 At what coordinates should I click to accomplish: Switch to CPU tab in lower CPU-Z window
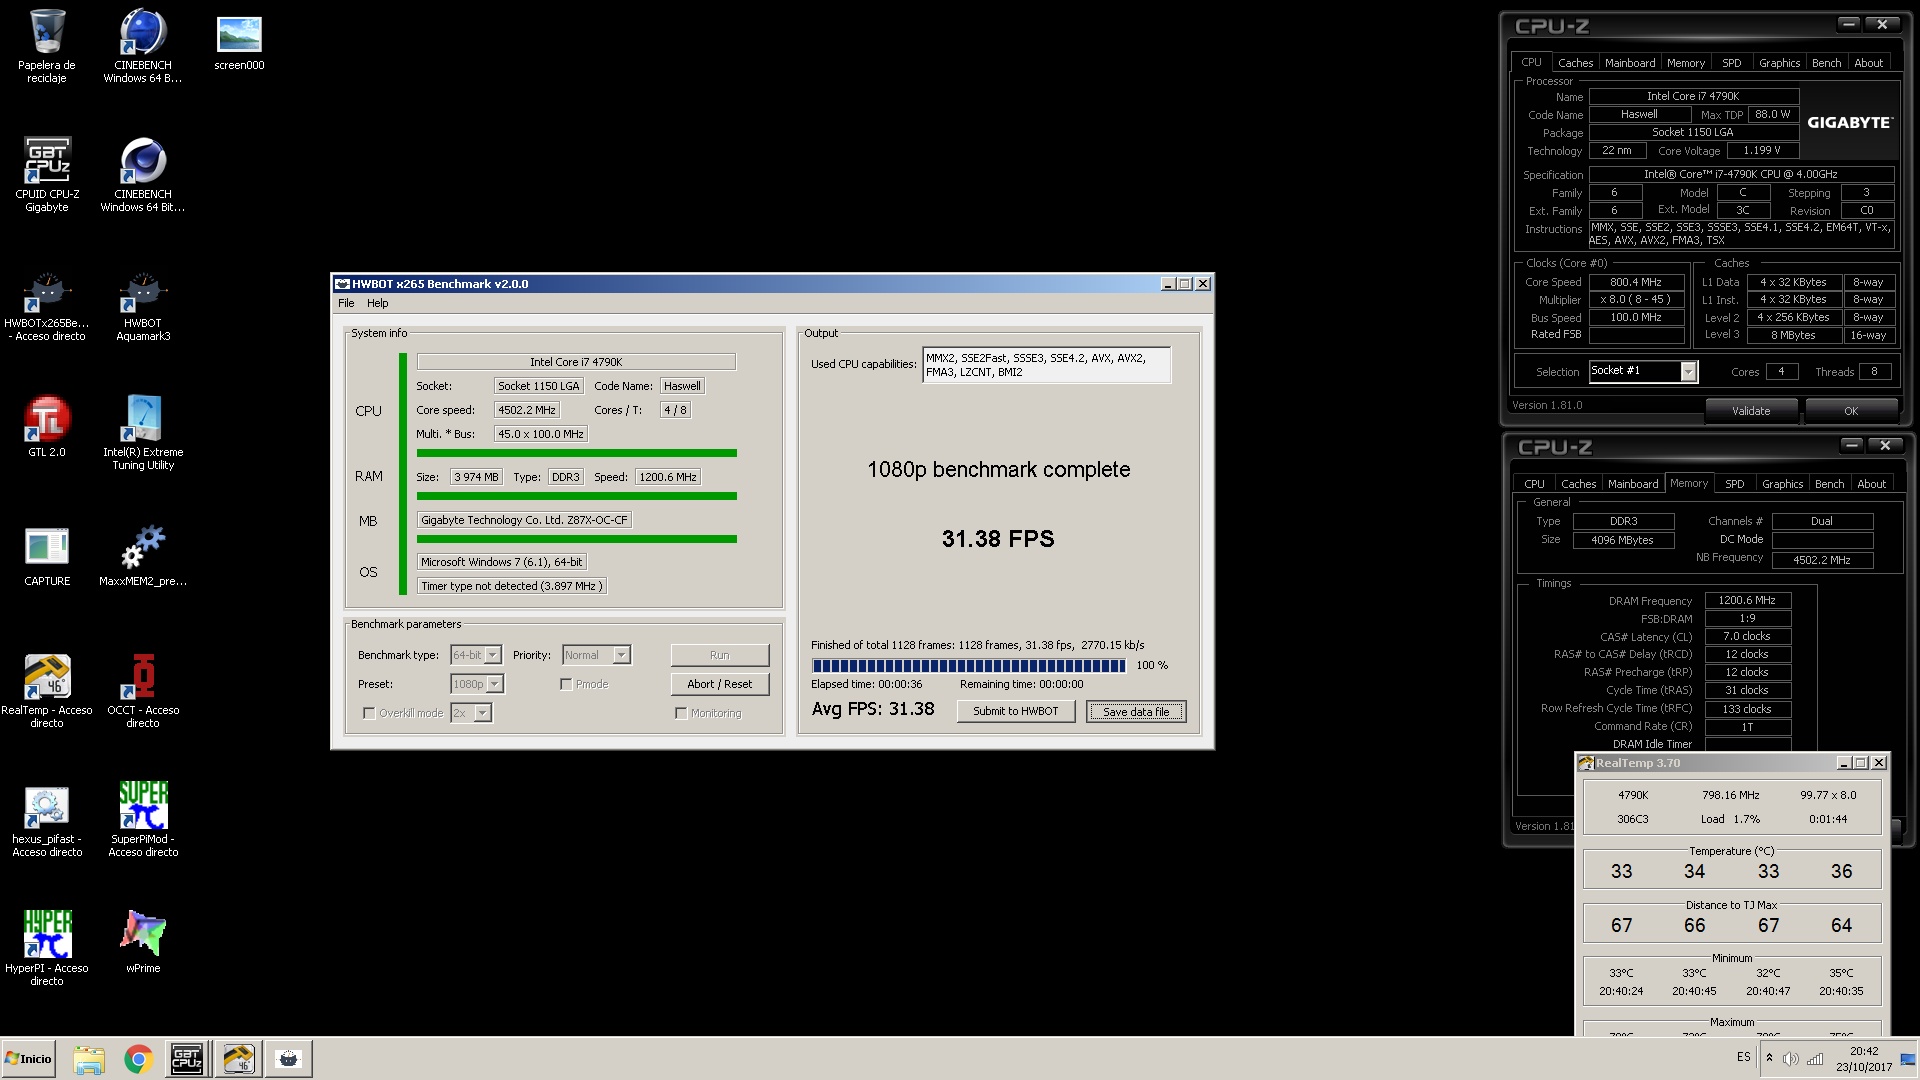[1534, 484]
